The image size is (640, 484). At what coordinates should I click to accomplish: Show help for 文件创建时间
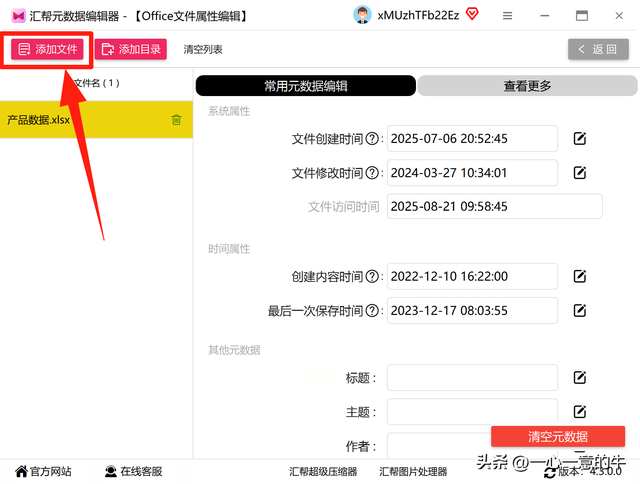click(372, 139)
